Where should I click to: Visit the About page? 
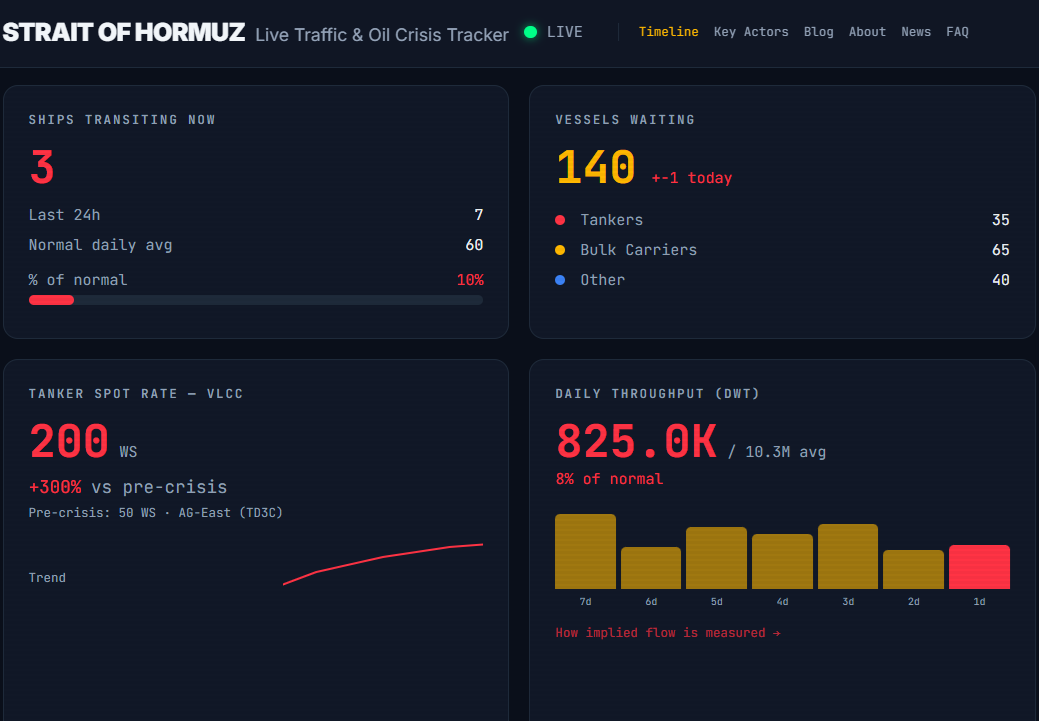coord(867,32)
